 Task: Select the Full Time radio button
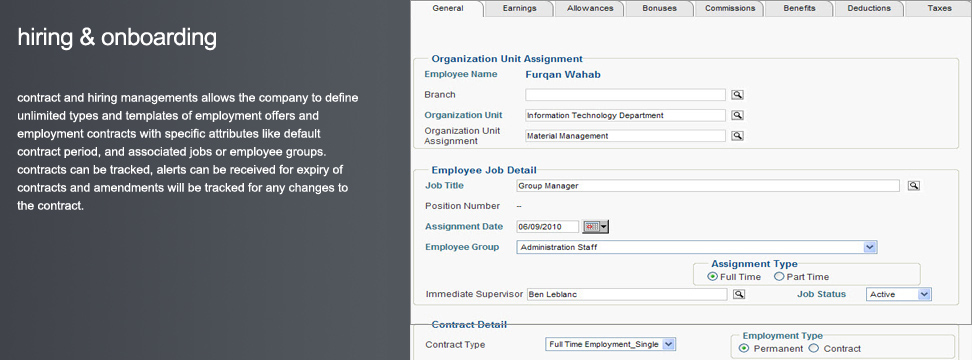point(713,277)
